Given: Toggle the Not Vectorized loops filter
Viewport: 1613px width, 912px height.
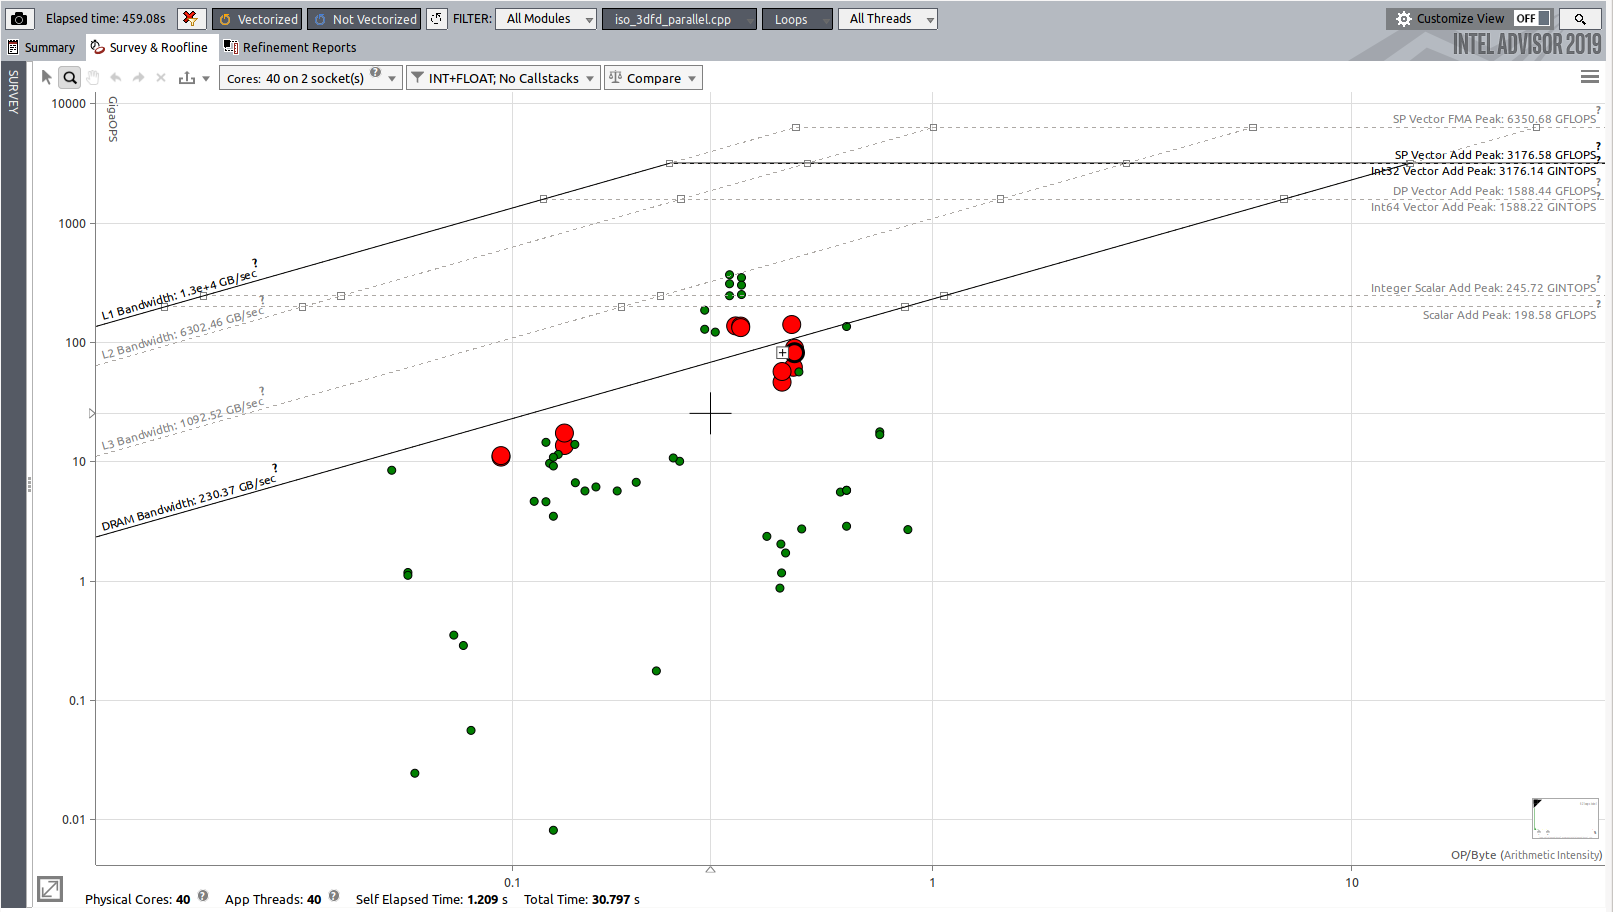Looking at the screenshot, I should click(x=364, y=19).
